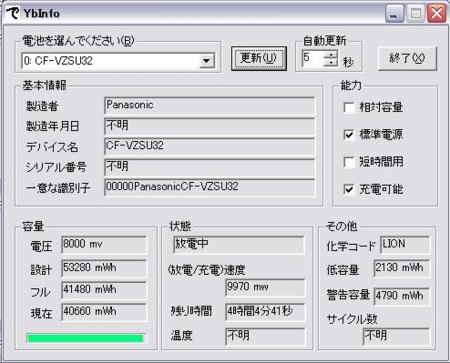Click the 9970 mw discharge rate value
The image size is (450, 363).
(x=265, y=288)
